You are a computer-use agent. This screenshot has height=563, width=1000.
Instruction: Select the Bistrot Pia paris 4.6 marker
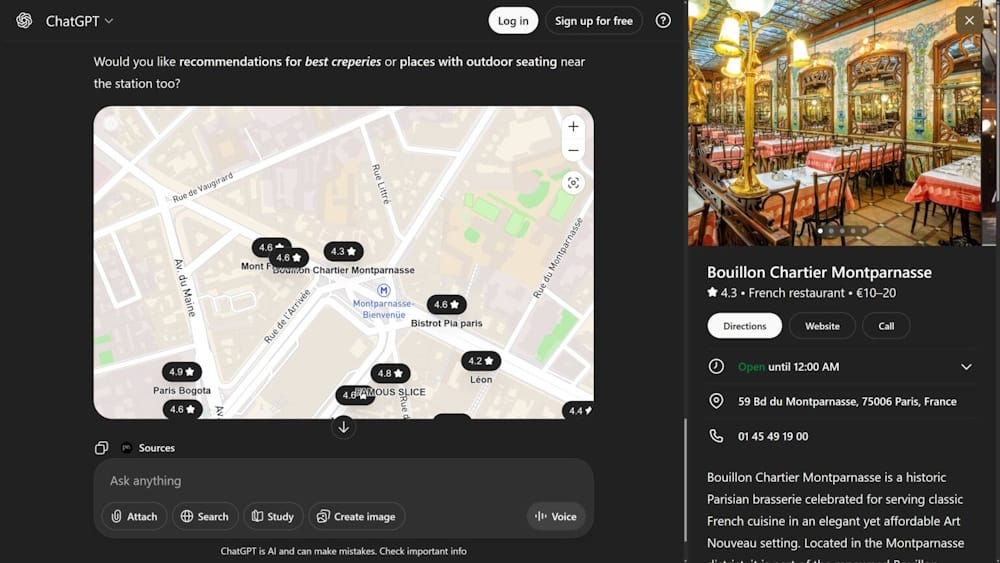click(447, 304)
